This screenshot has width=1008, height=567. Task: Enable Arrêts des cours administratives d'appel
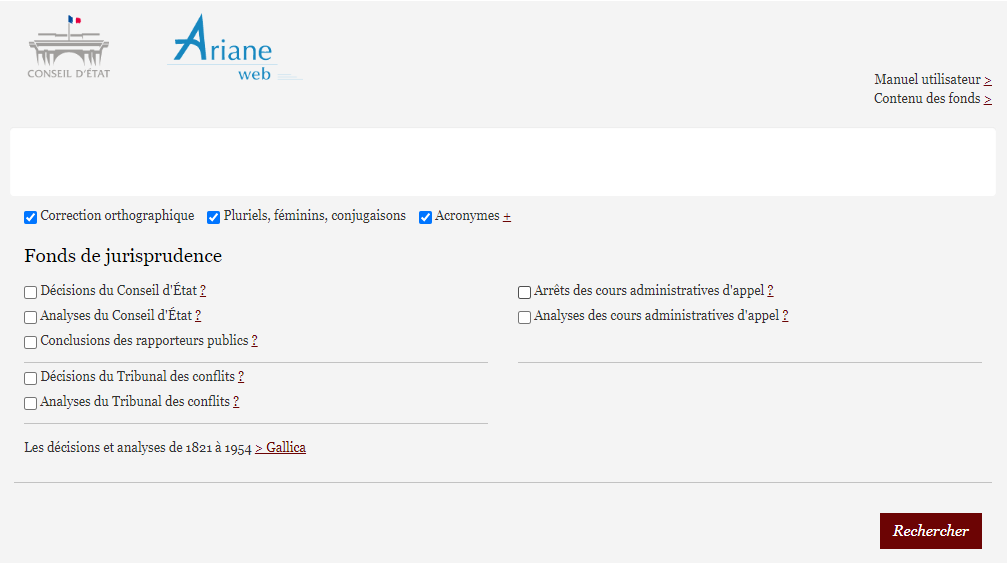point(524,292)
